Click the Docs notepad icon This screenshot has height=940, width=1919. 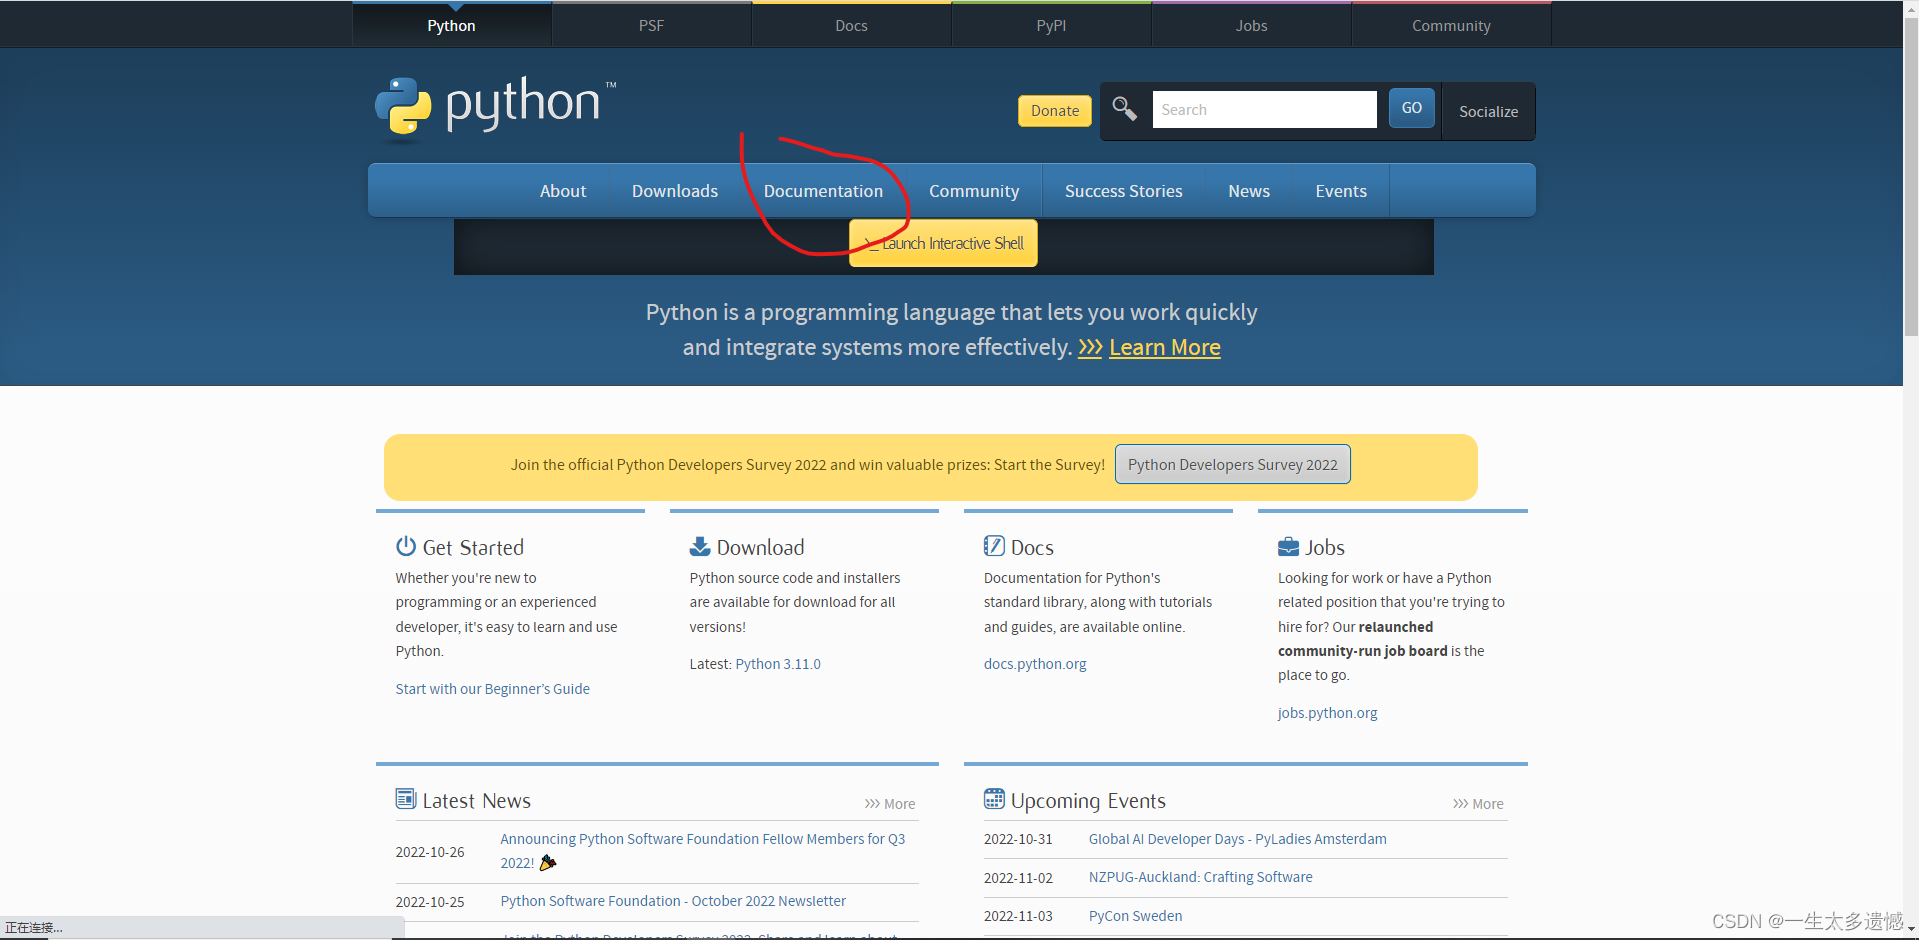click(994, 546)
